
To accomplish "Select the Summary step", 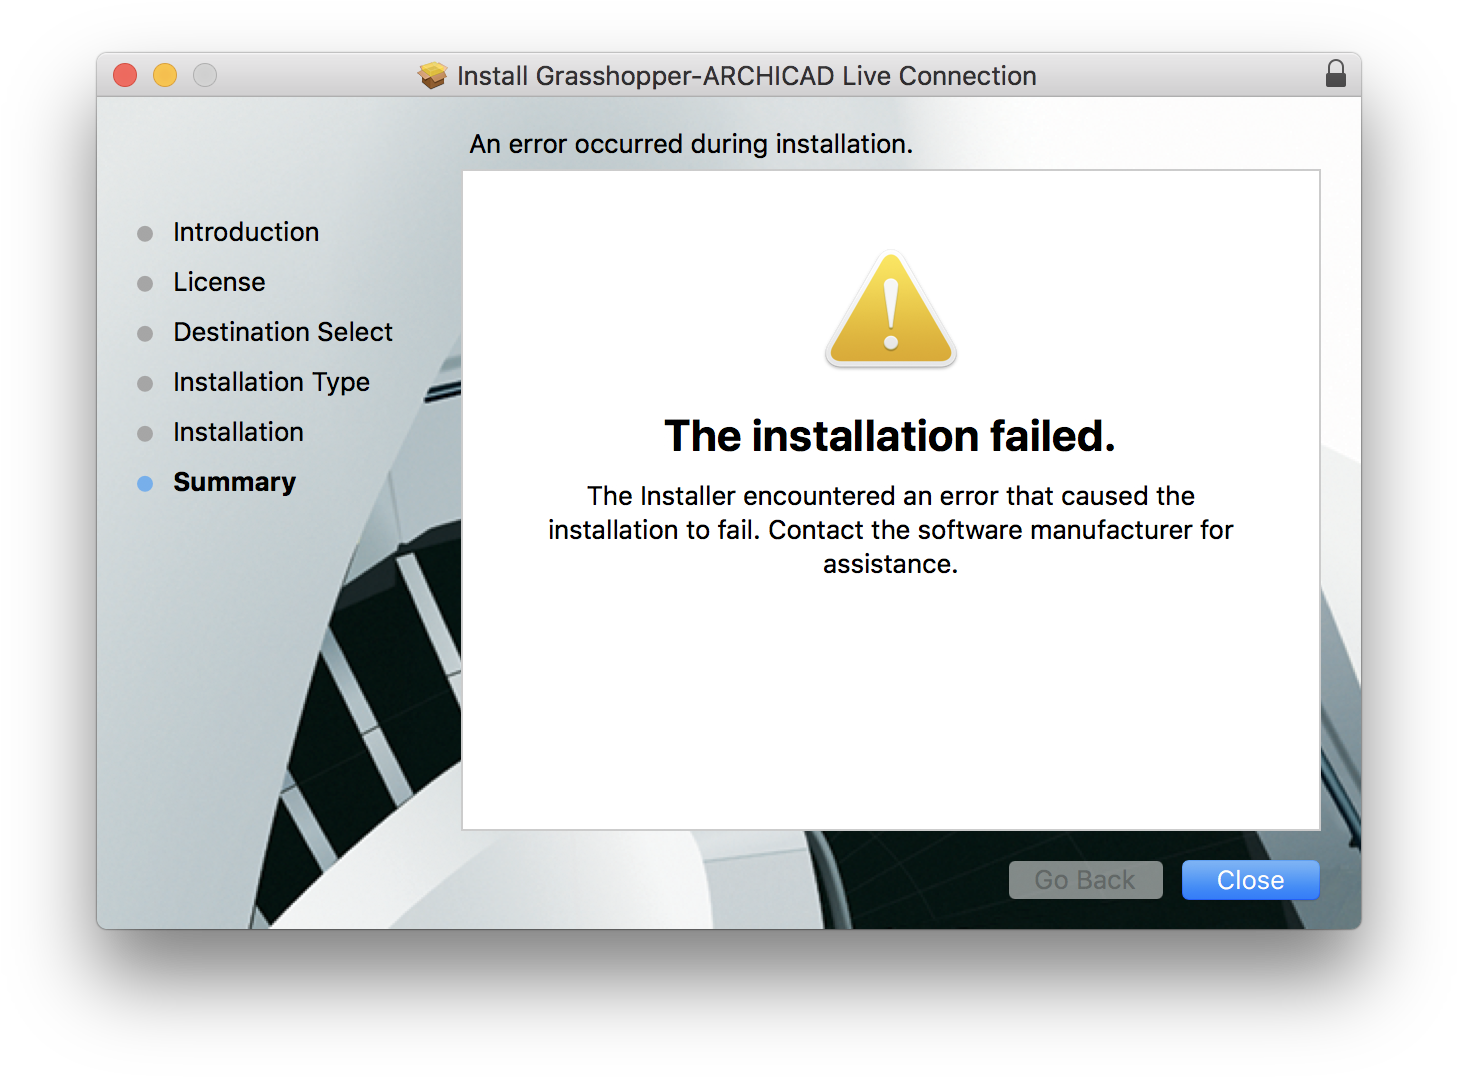I will click(234, 482).
